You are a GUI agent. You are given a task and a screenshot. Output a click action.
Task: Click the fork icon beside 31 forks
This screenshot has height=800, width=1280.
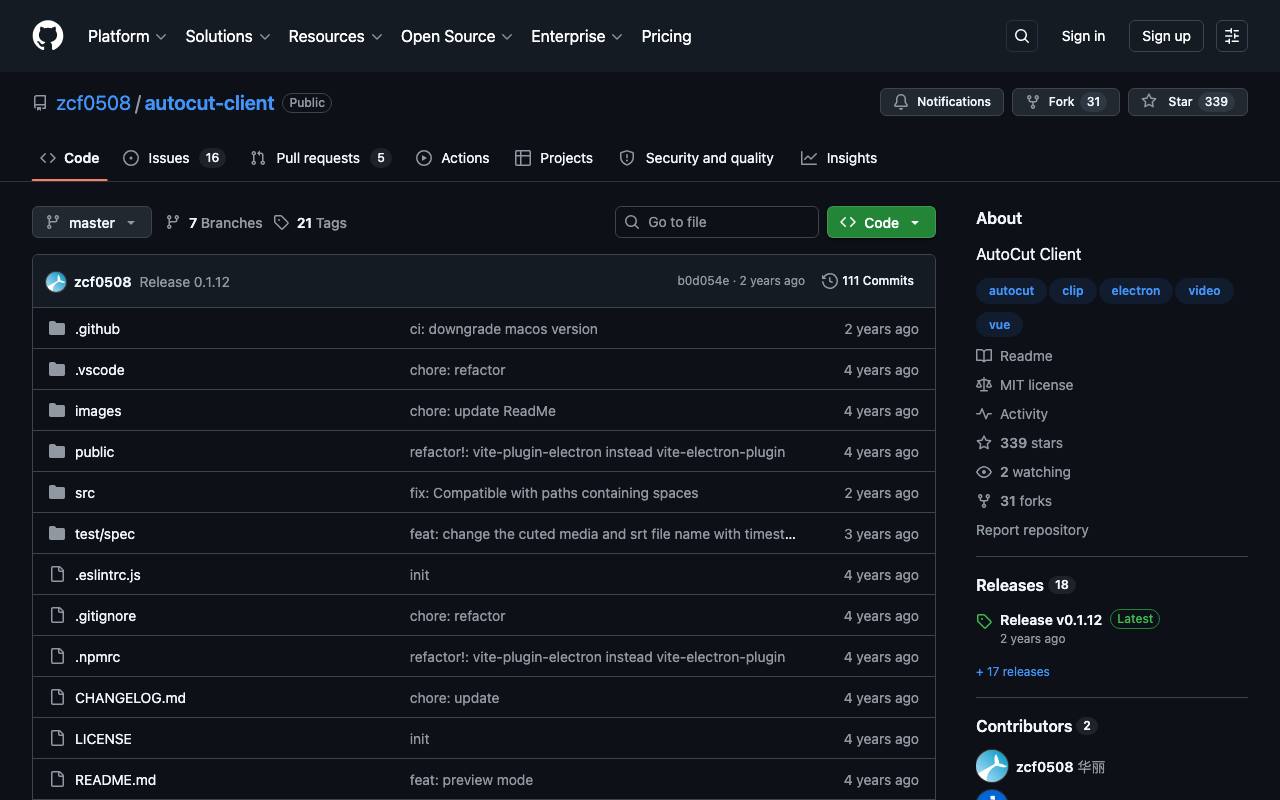(x=984, y=501)
